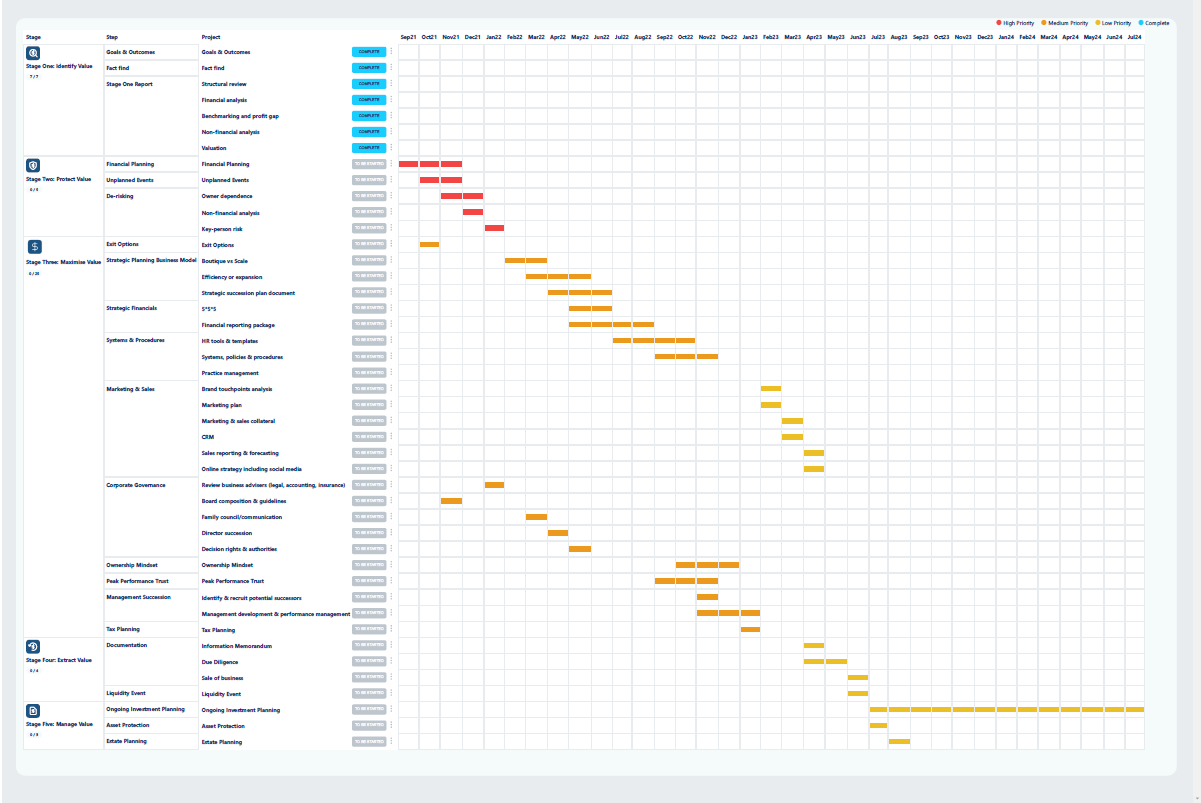Open the Complete status badge for Fact find
Screen dimensions: 1201x803
[x=368, y=68]
